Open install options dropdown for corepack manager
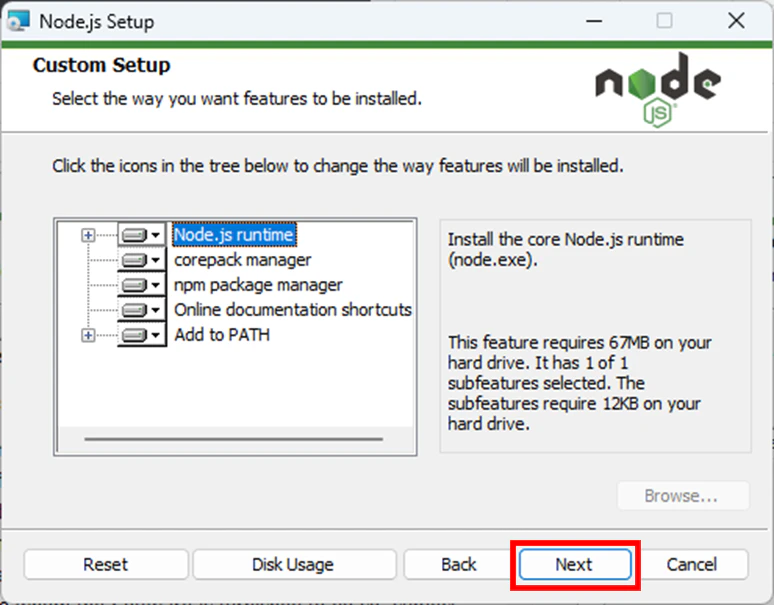 point(141,260)
